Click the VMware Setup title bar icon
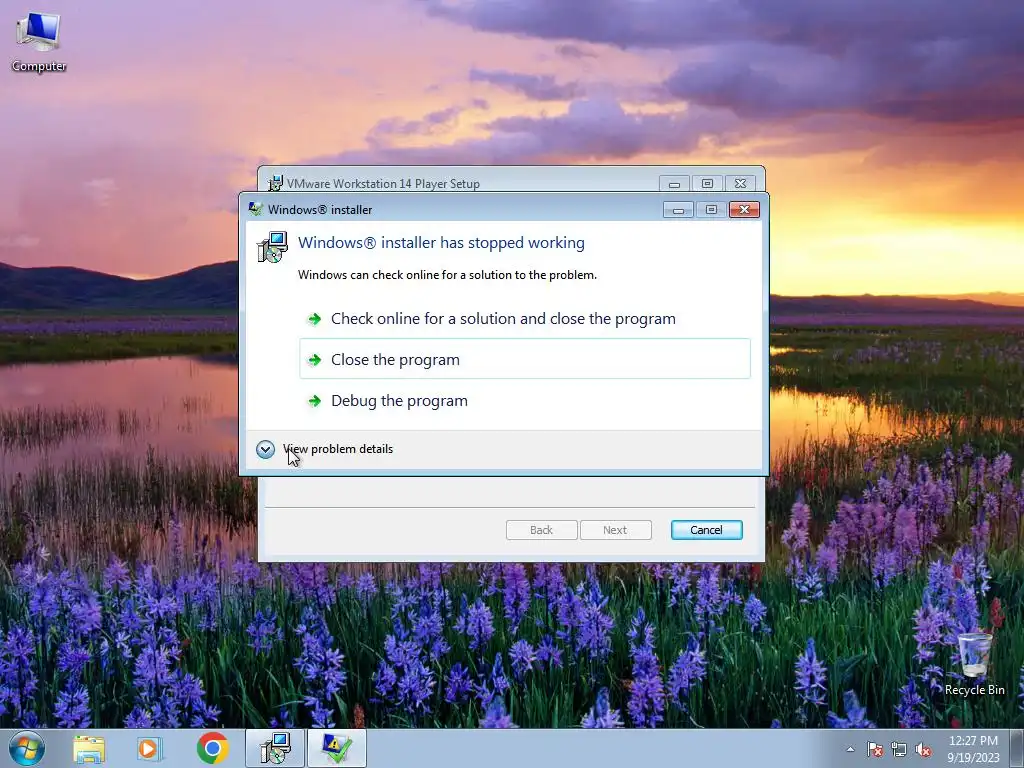This screenshot has height=768, width=1024. click(276, 183)
